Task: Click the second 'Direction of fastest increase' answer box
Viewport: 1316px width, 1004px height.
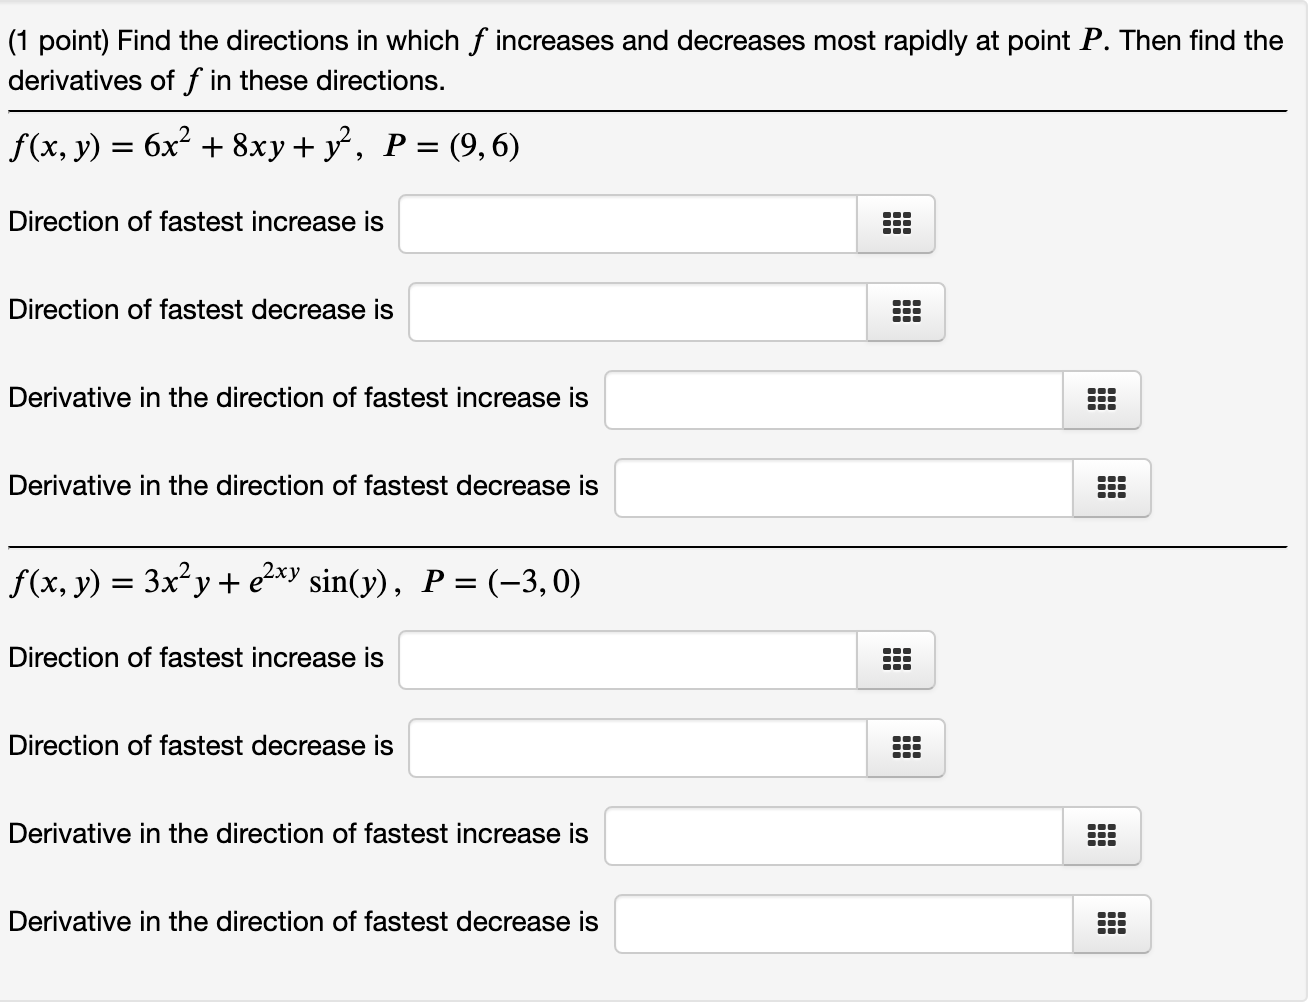Action: [625, 660]
